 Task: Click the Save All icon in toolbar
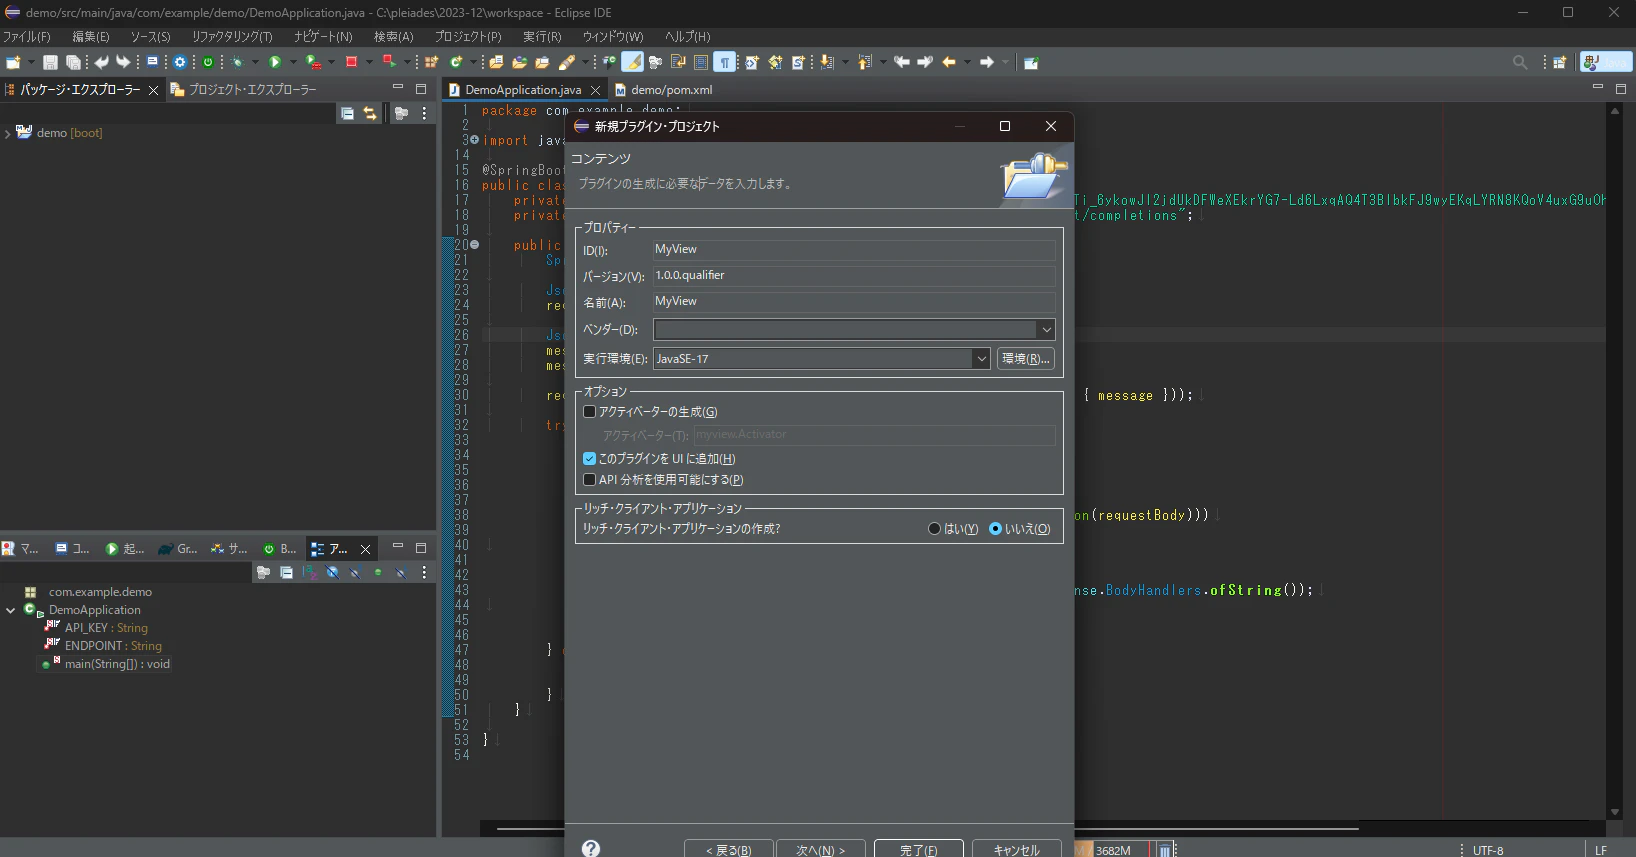73,62
